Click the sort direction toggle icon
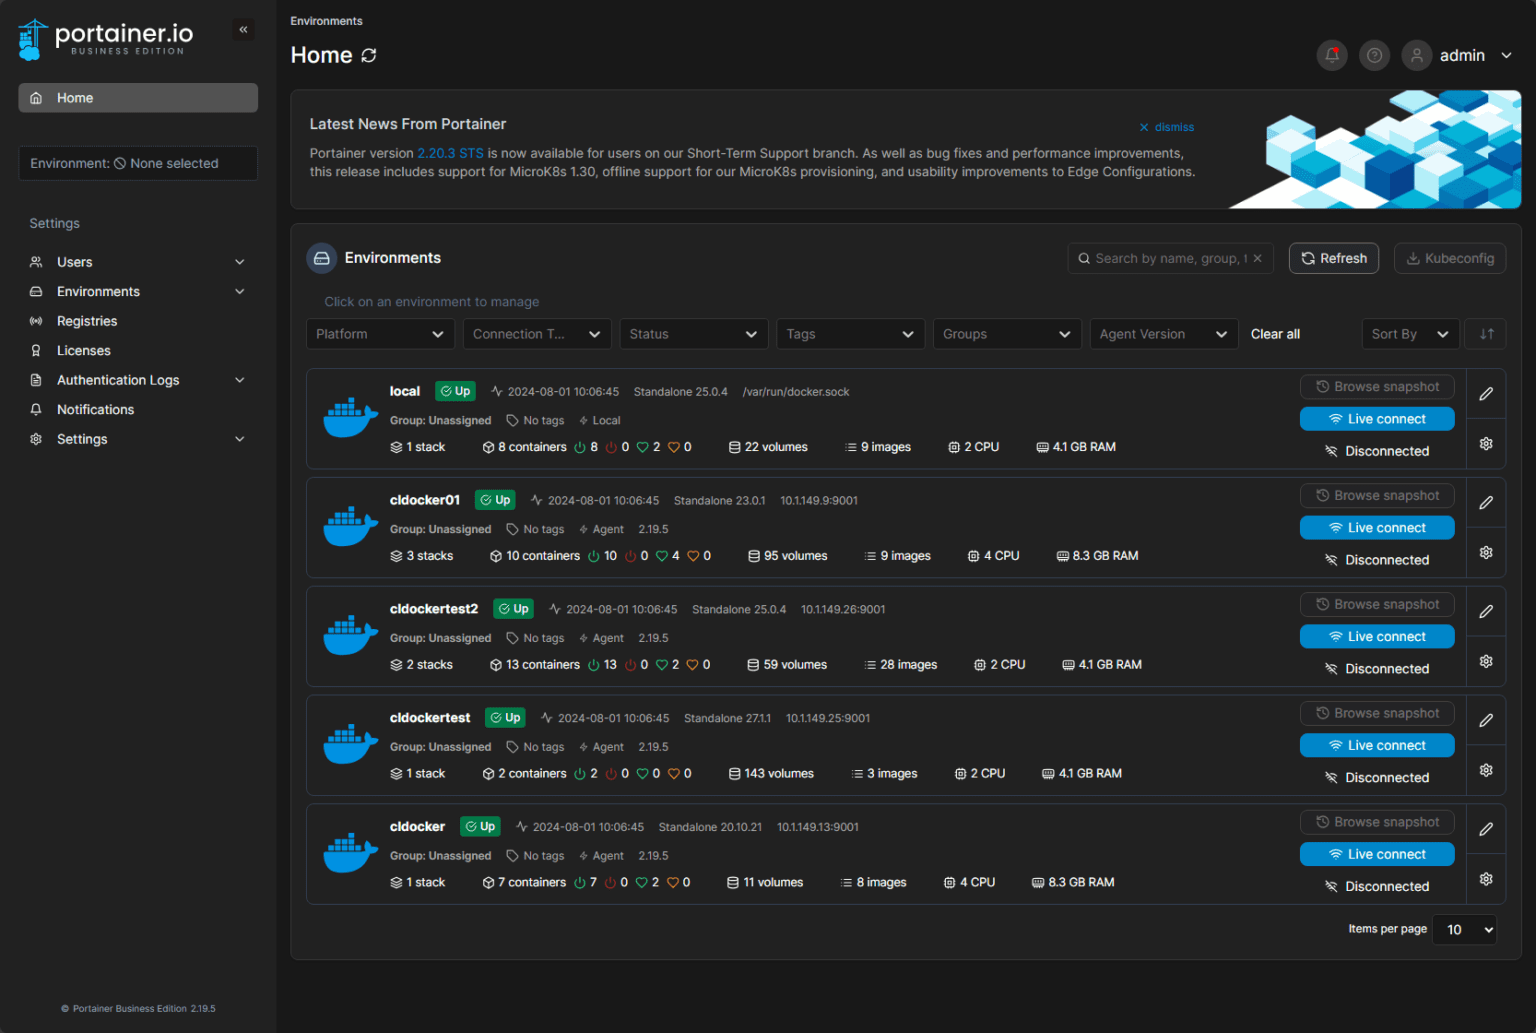1536x1033 pixels. pos(1485,333)
